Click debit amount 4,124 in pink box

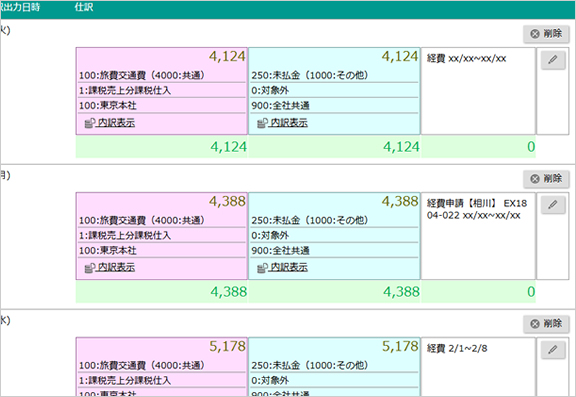tap(227, 57)
